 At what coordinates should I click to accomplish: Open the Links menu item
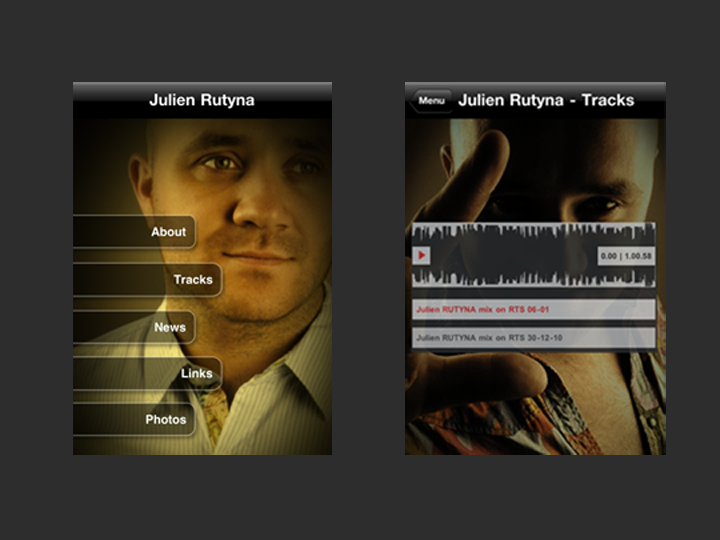pyautogui.click(x=147, y=373)
